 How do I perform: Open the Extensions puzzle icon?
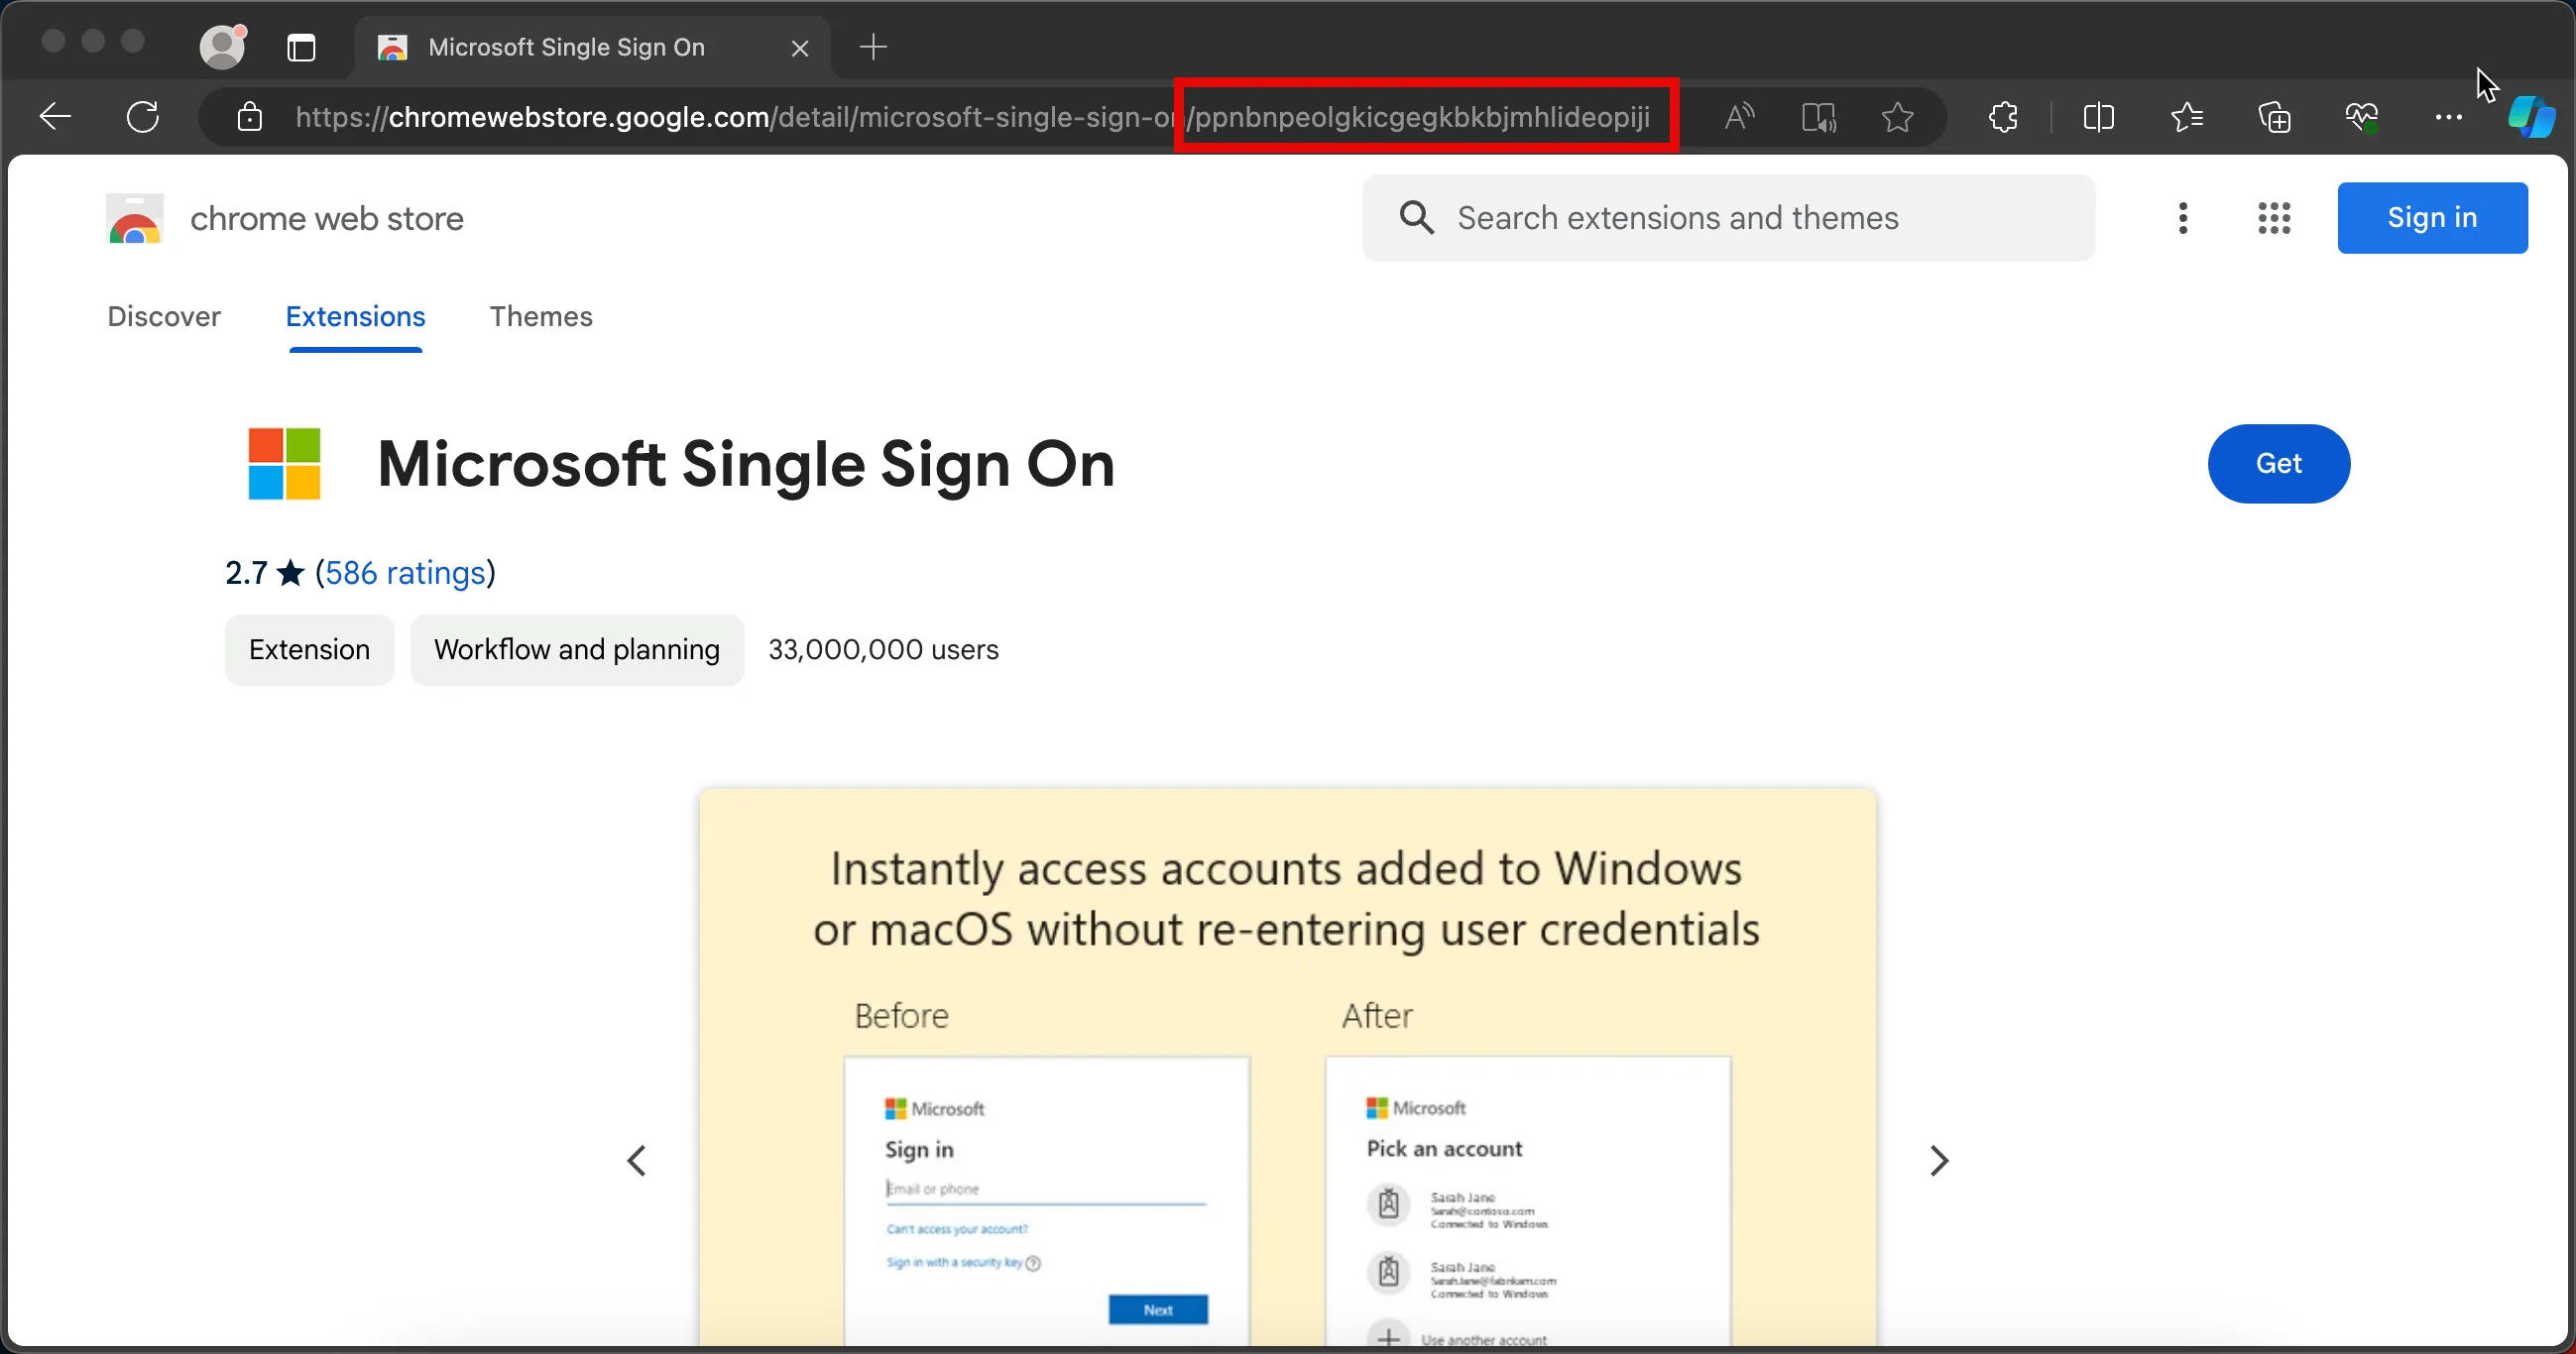pyautogui.click(x=2003, y=117)
